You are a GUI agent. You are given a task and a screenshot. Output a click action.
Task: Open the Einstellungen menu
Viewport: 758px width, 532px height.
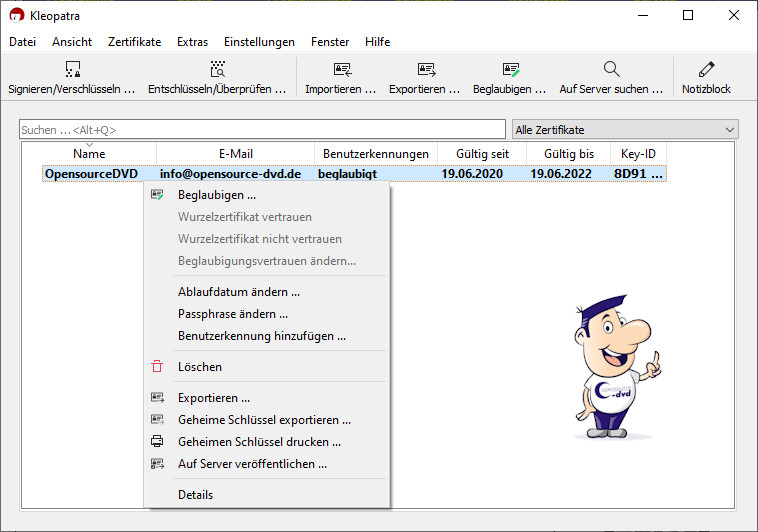(259, 42)
